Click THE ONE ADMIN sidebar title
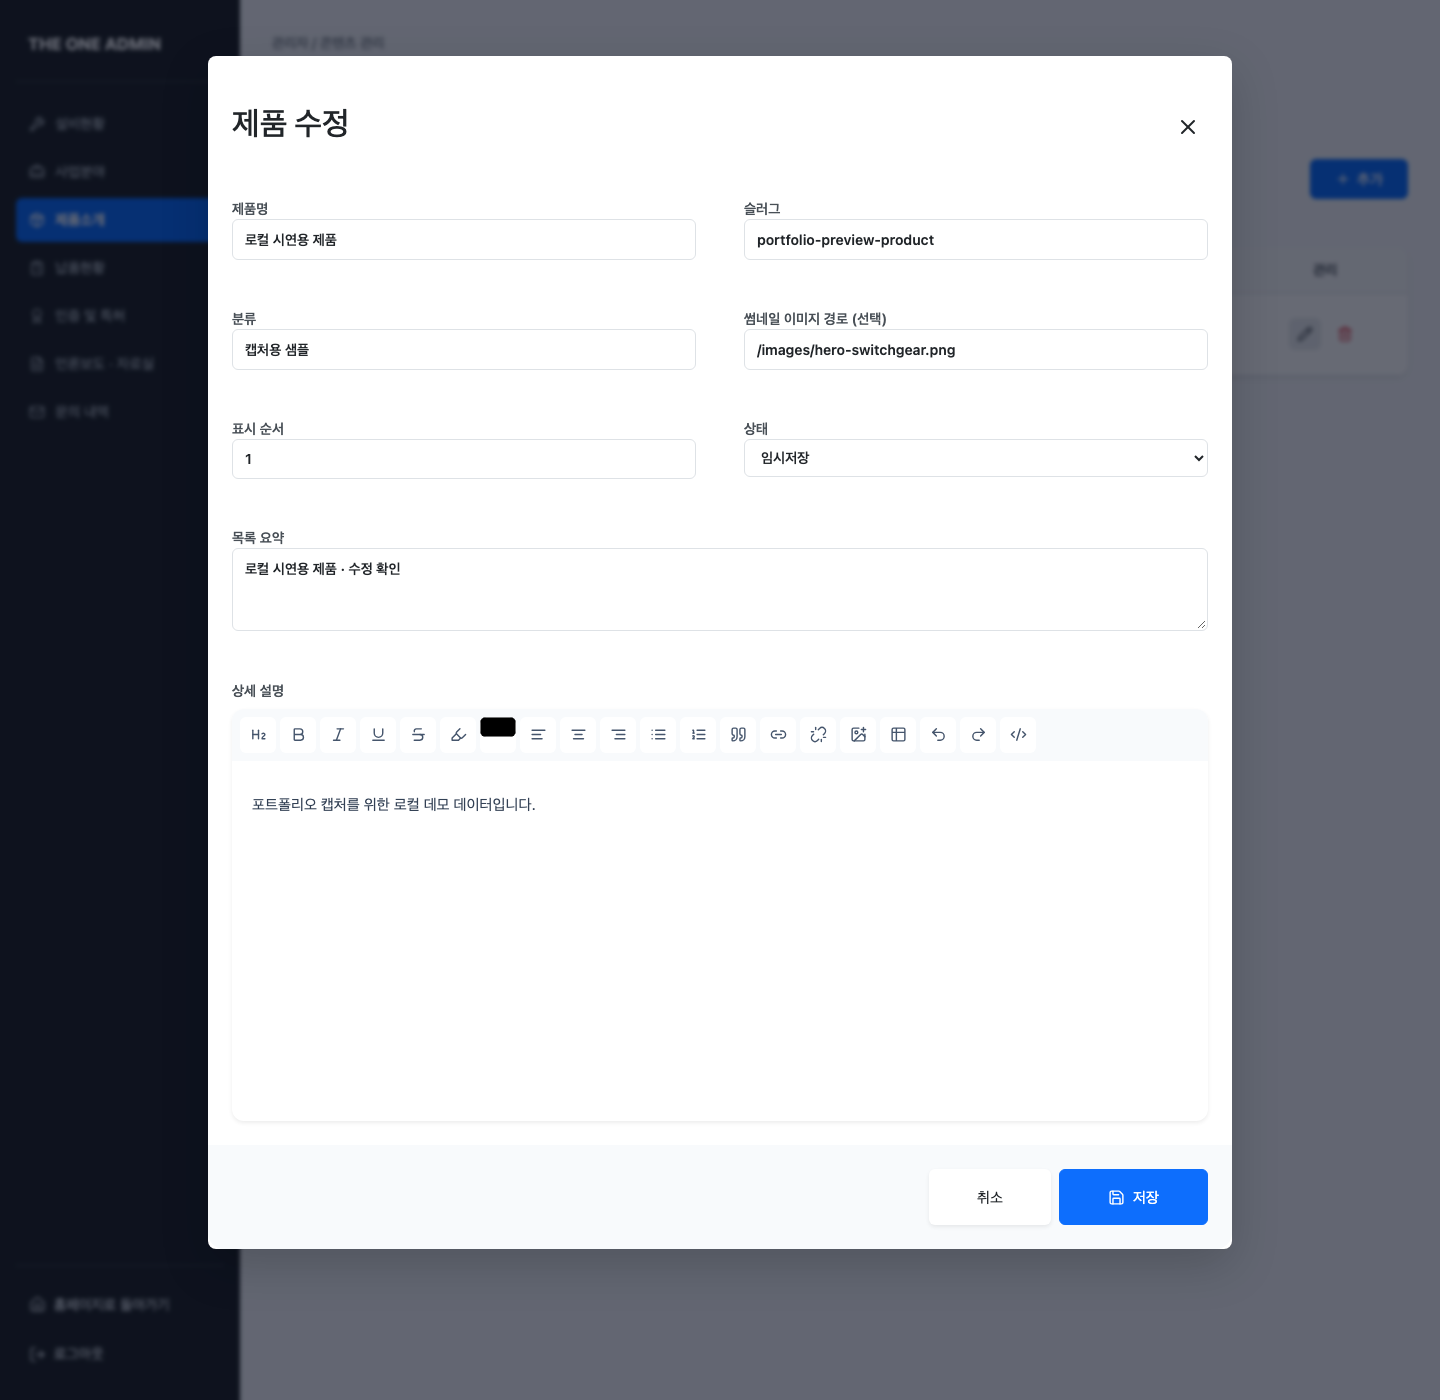Image resolution: width=1440 pixels, height=1400 pixels. tap(95, 44)
